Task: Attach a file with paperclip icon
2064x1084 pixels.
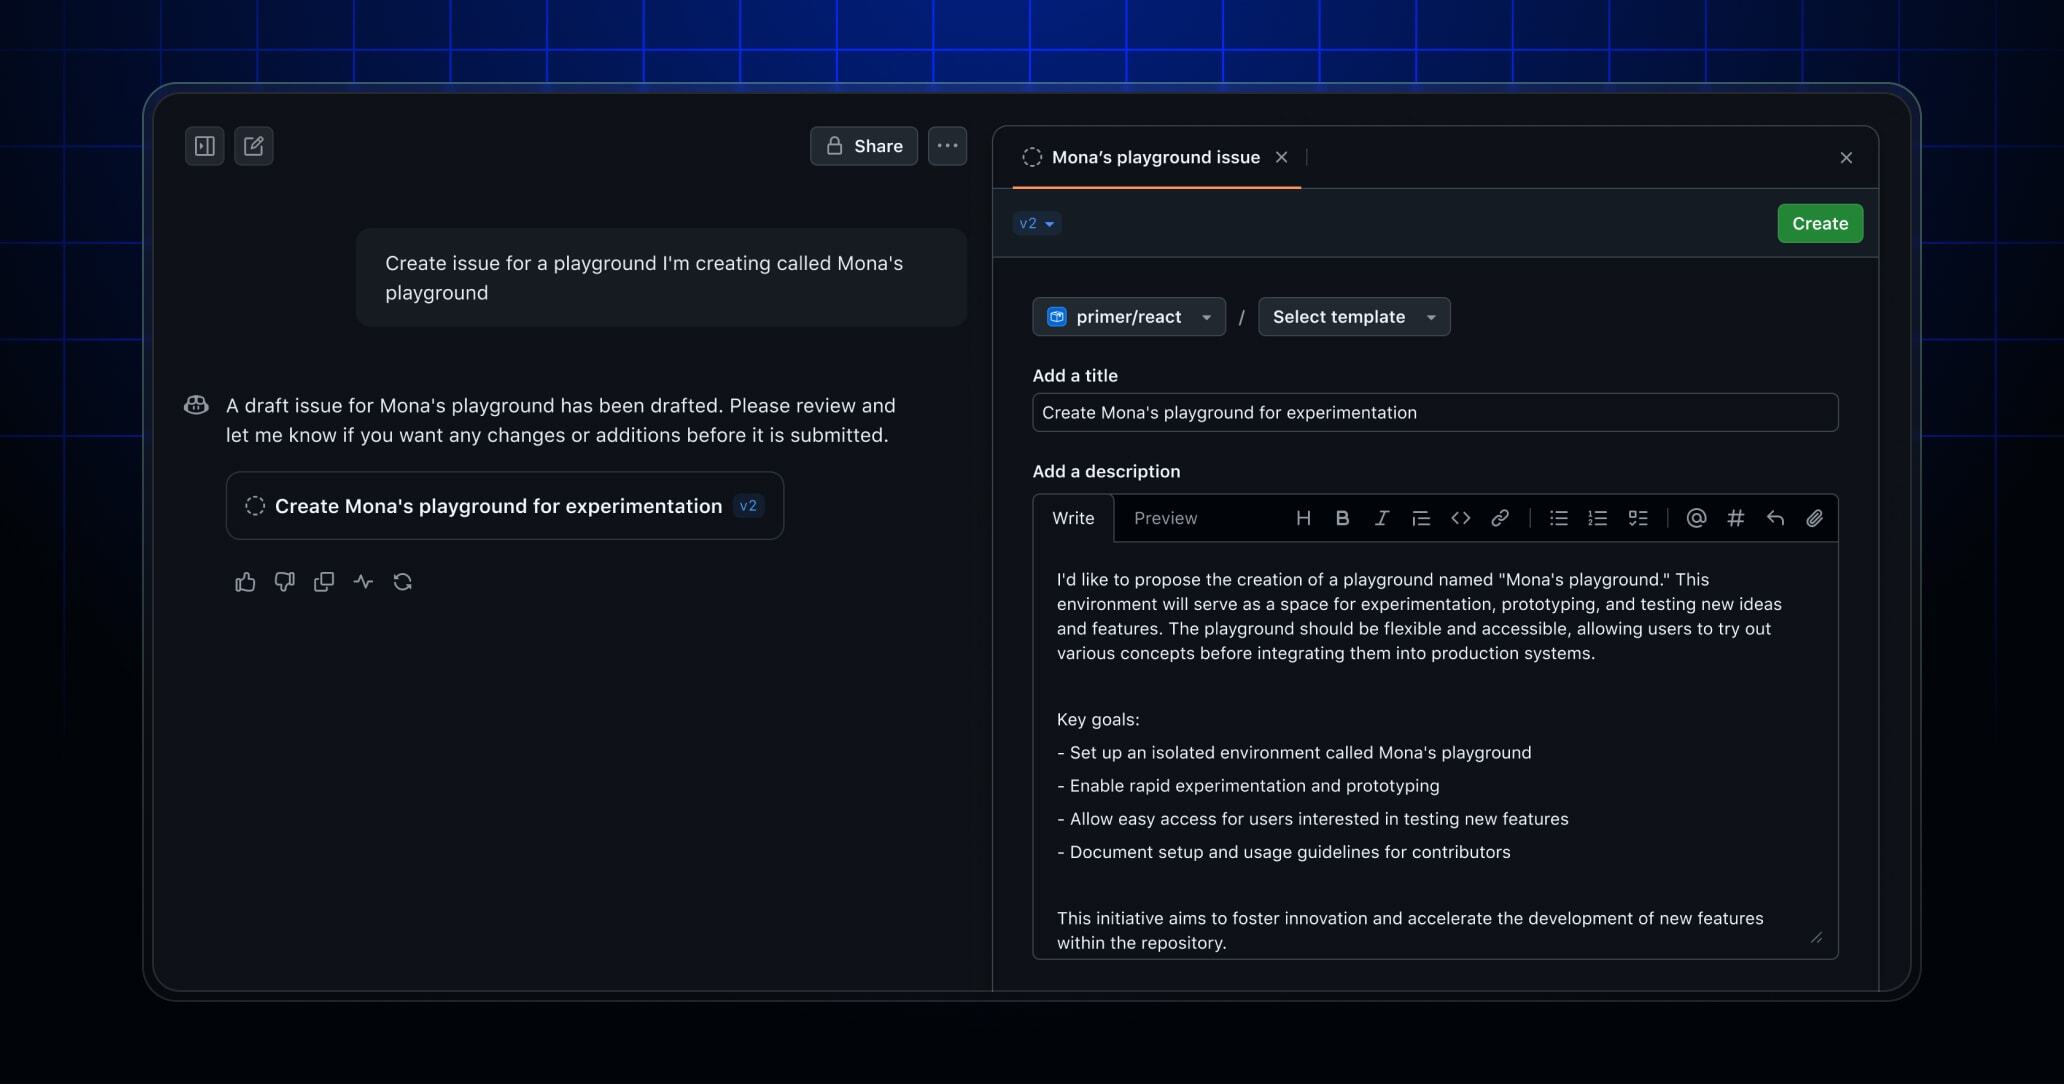Action: (1814, 518)
